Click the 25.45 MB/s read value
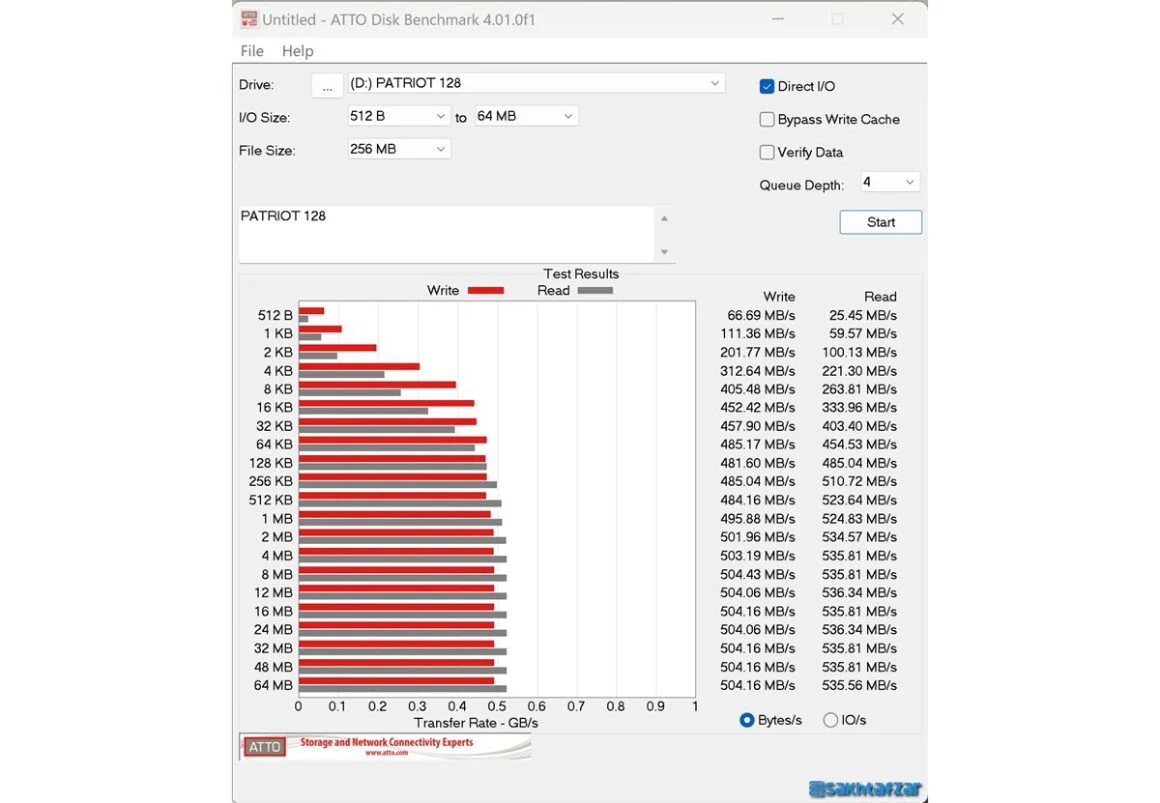 (863, 315)
